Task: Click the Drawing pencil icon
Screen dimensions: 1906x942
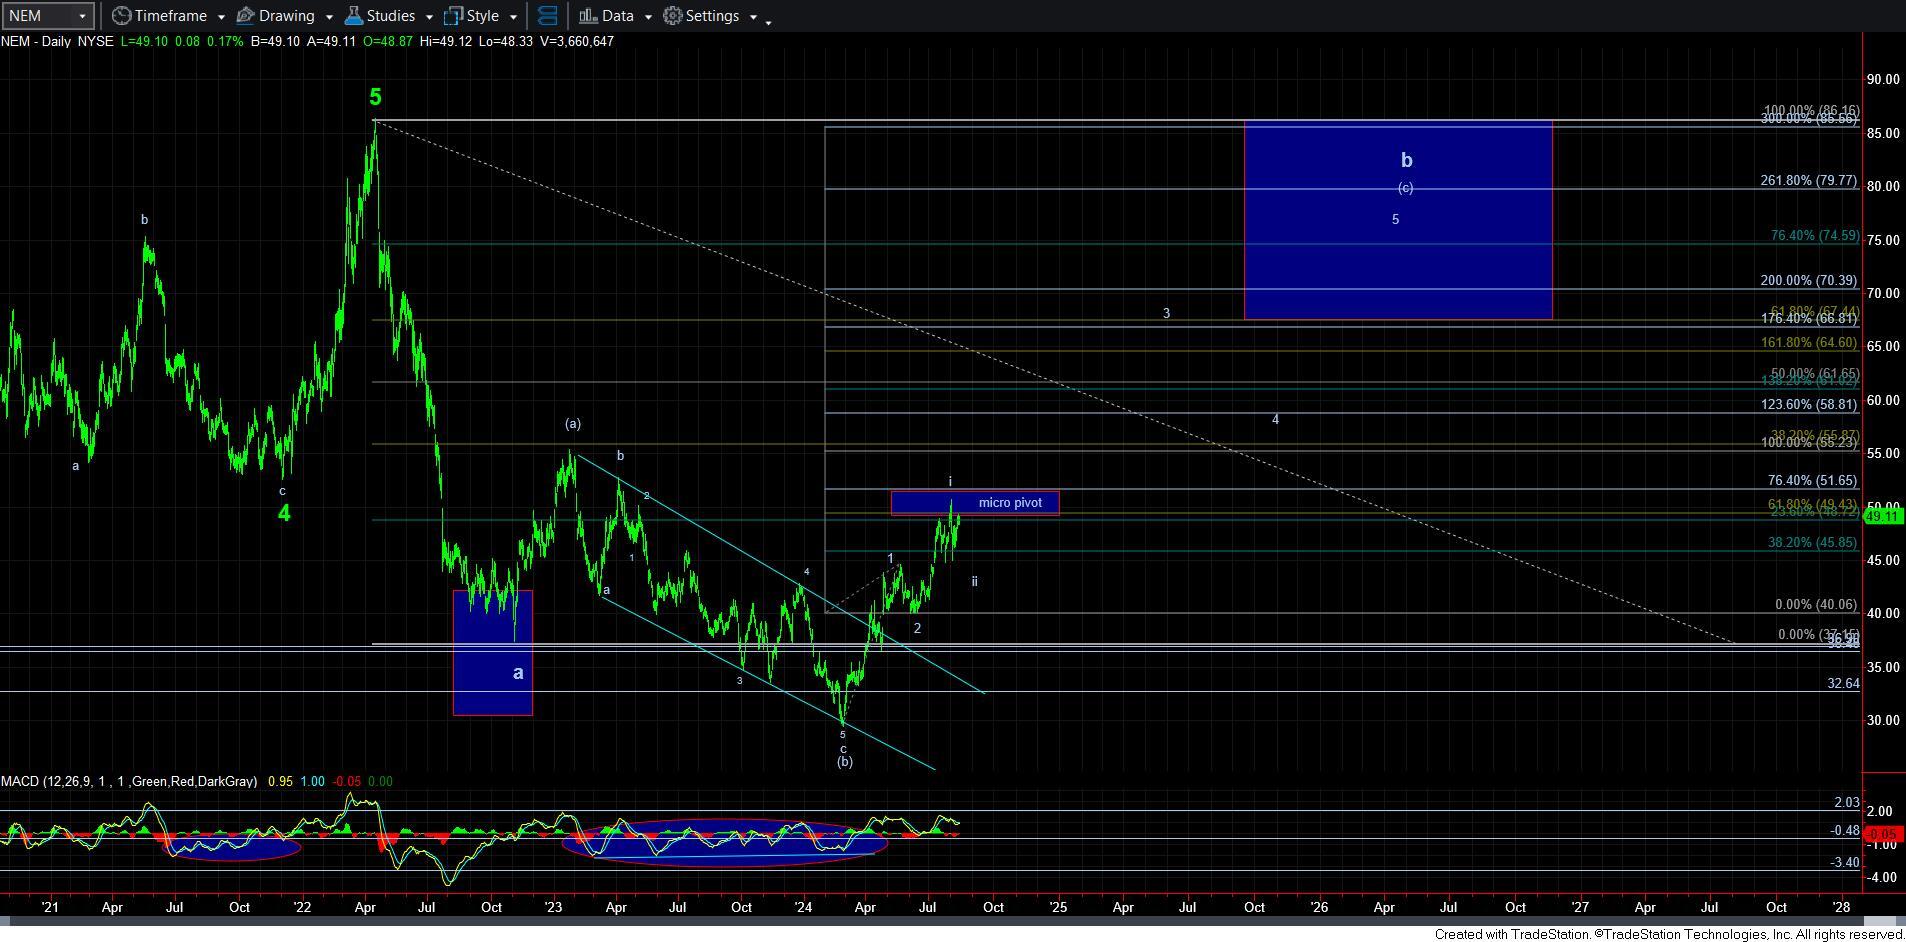Action: click(x=244, y=16)
